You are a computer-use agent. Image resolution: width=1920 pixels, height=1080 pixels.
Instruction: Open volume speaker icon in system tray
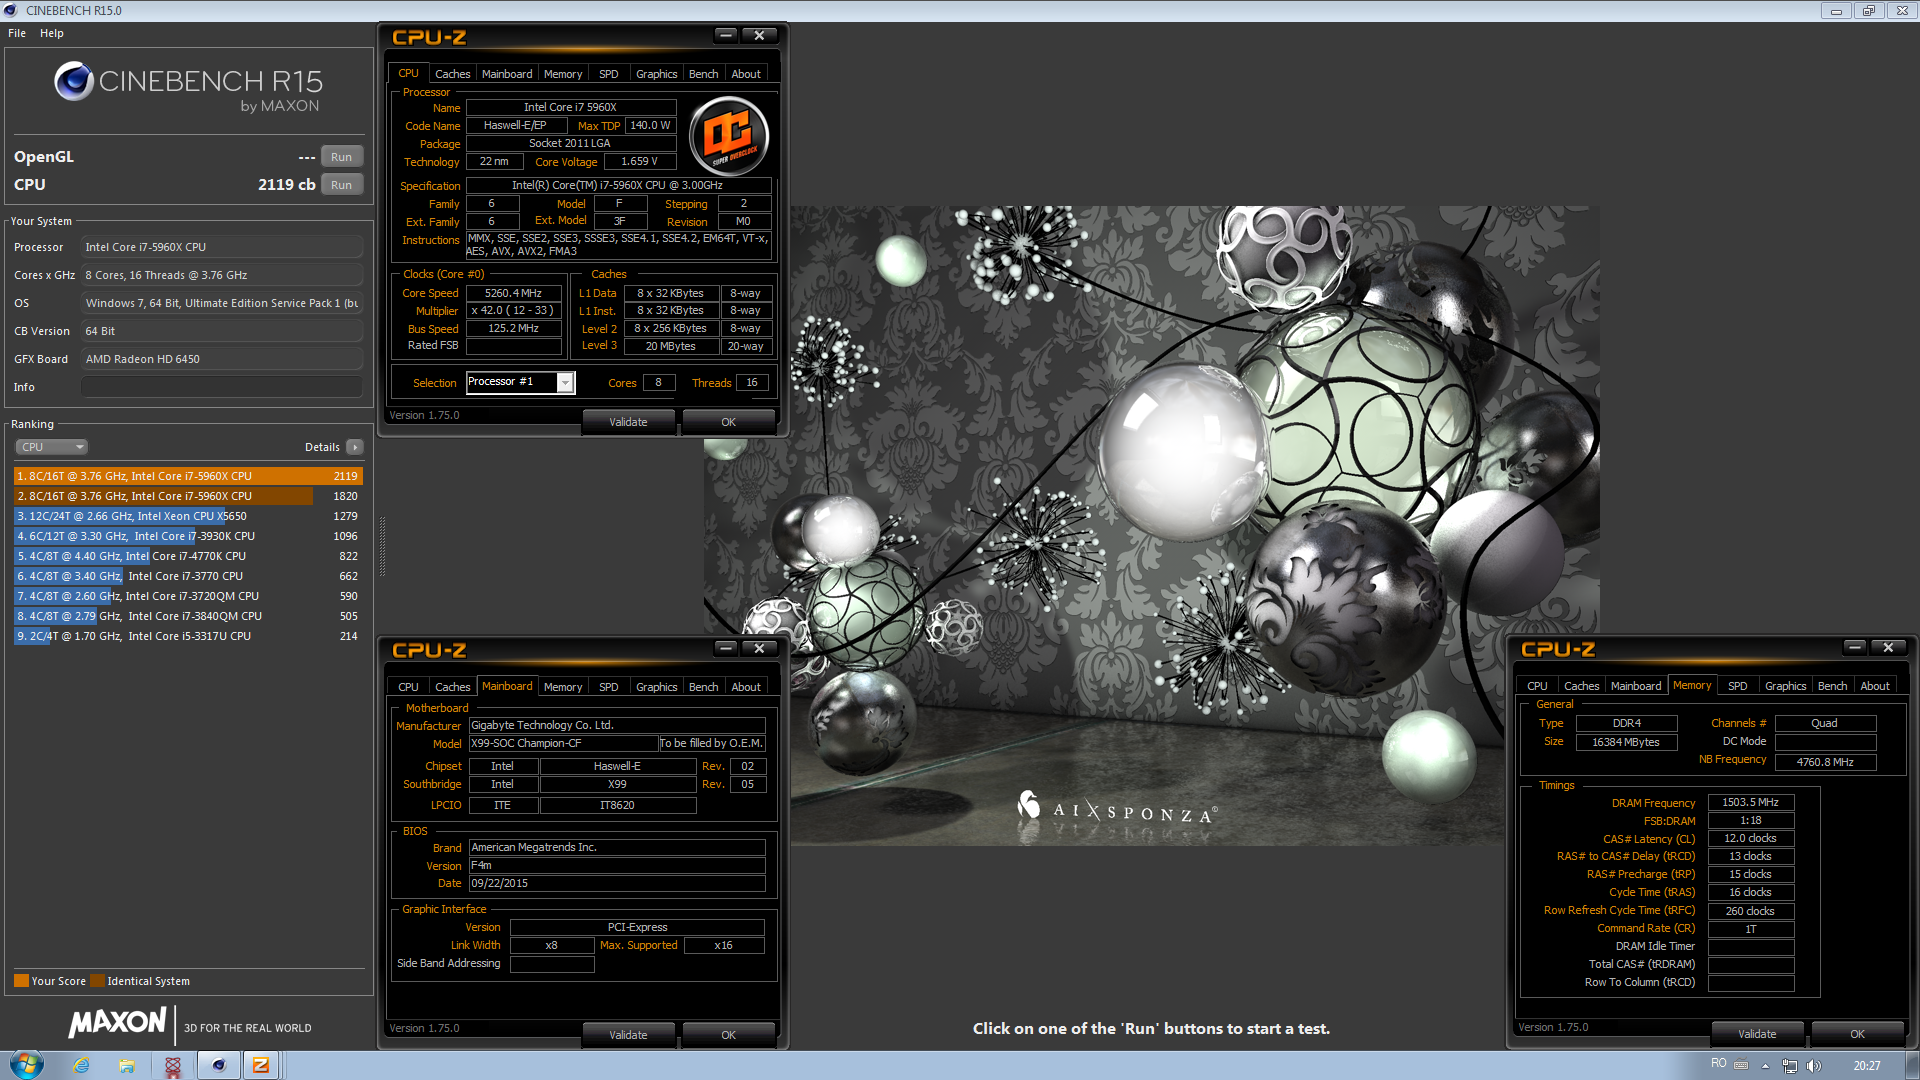point(1814,1066)
